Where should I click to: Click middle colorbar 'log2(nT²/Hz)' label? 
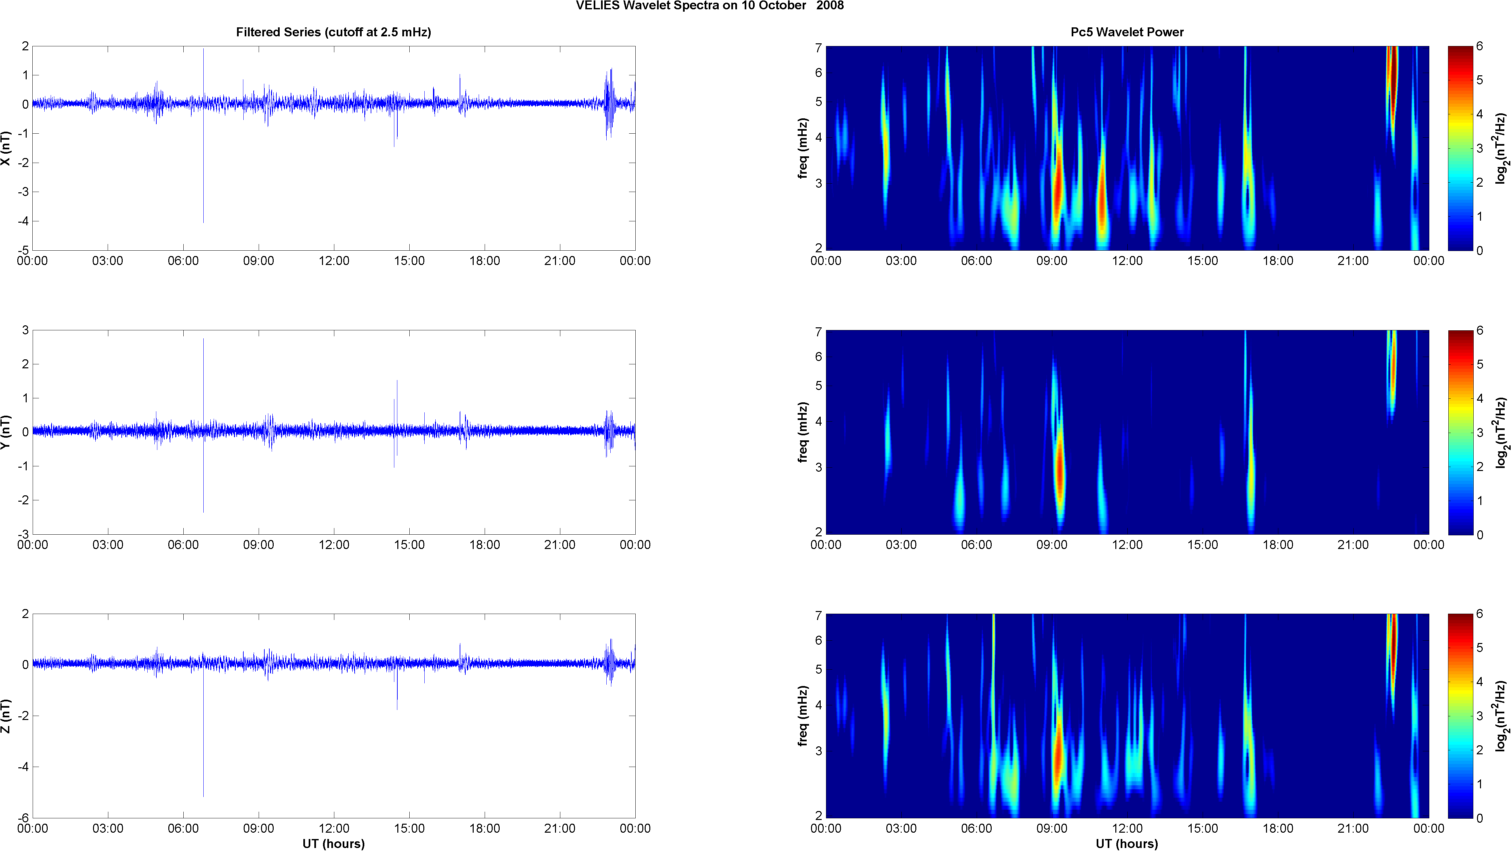pos(1501,432)
